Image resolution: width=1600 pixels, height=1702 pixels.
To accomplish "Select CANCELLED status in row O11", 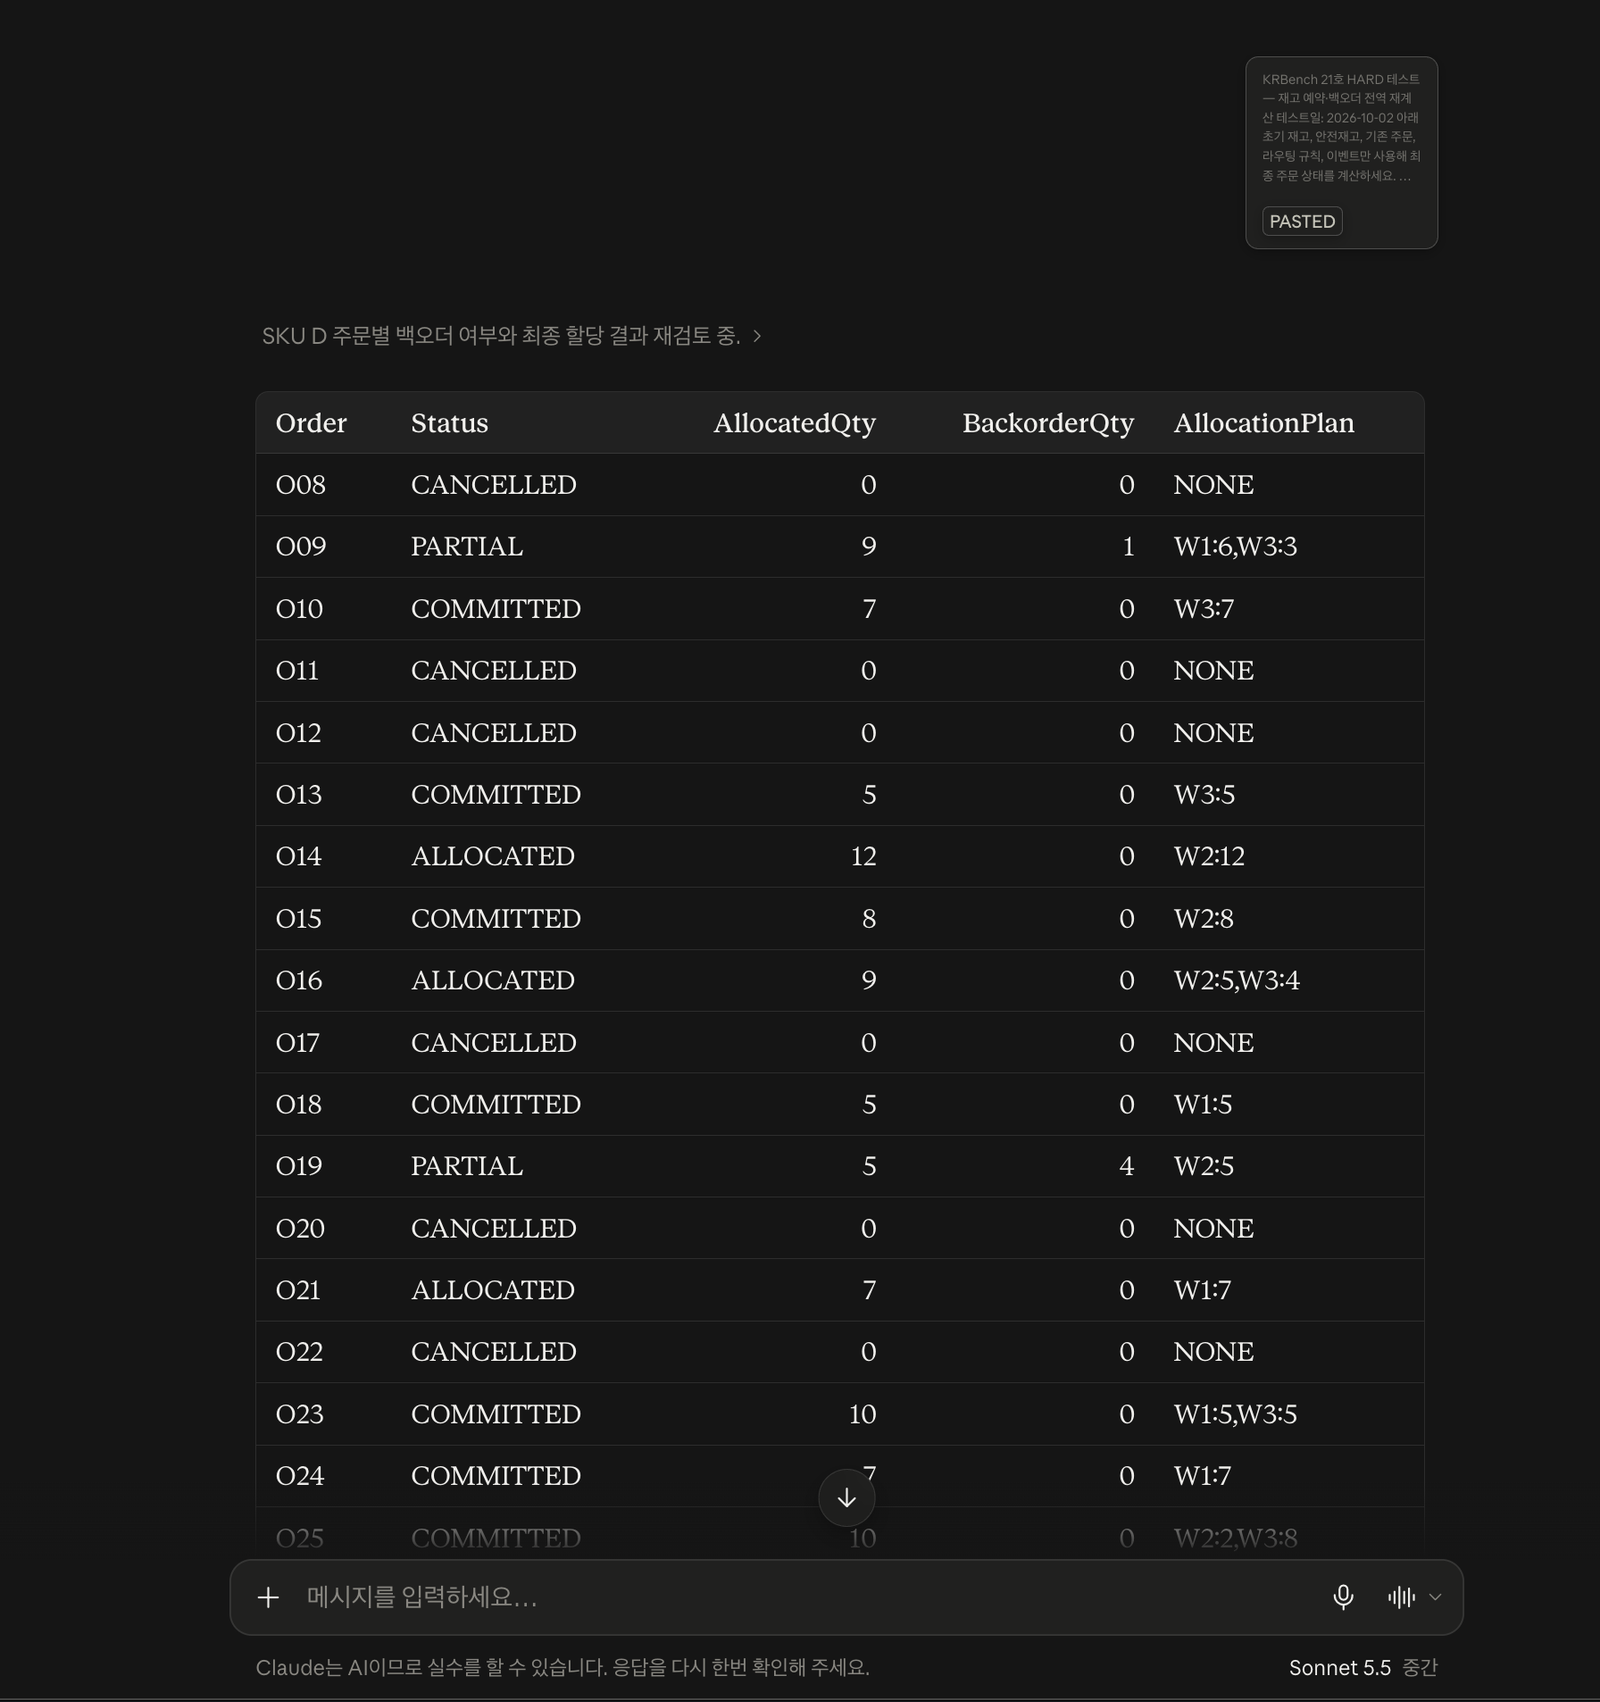I will pyautogui.click(x=493, y=671).
